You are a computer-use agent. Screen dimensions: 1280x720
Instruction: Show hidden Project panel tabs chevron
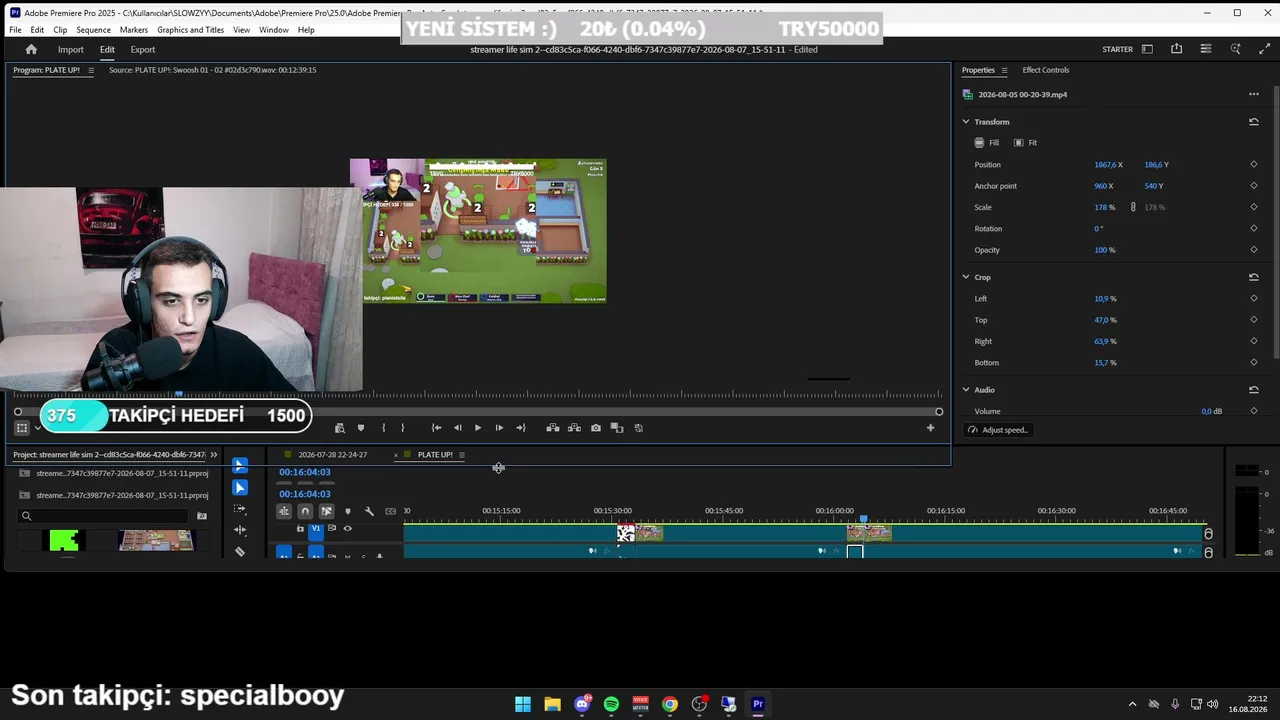(x=214, y=455)
